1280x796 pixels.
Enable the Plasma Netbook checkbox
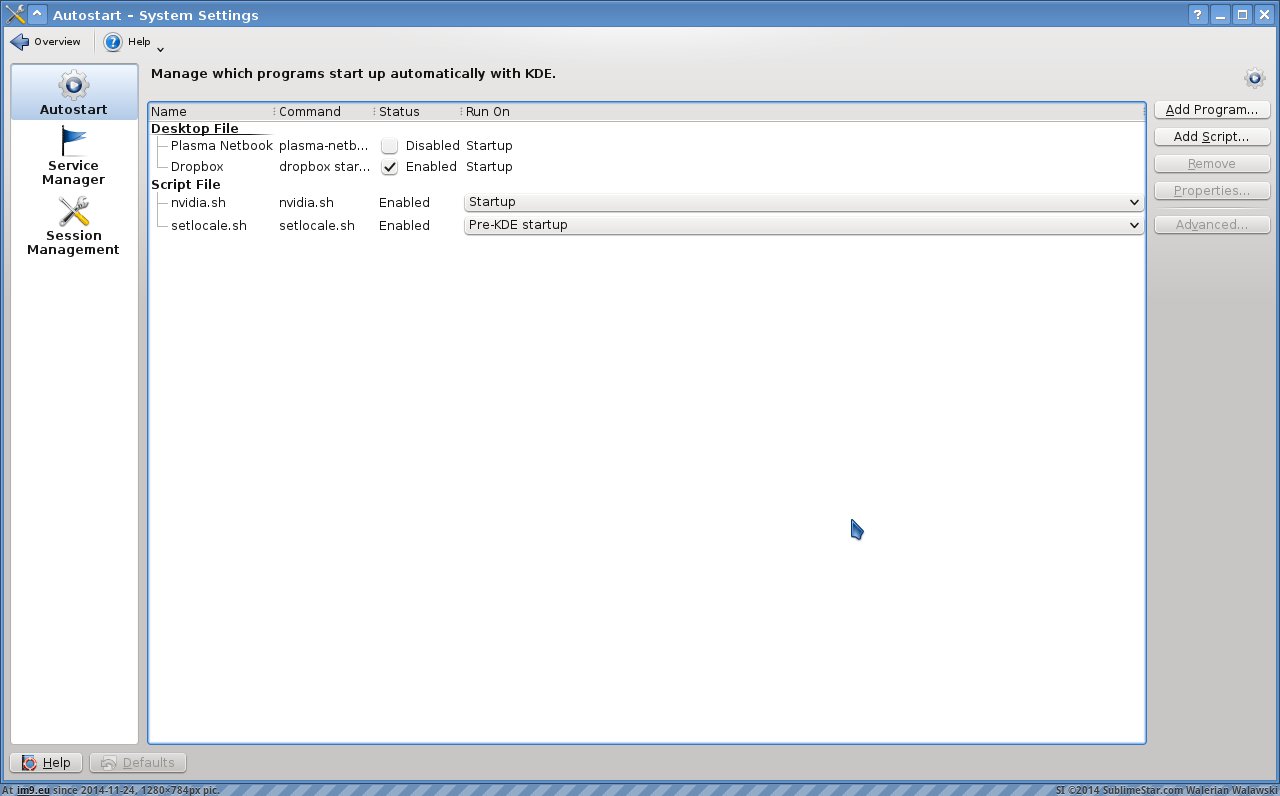[x=389, y=146]
